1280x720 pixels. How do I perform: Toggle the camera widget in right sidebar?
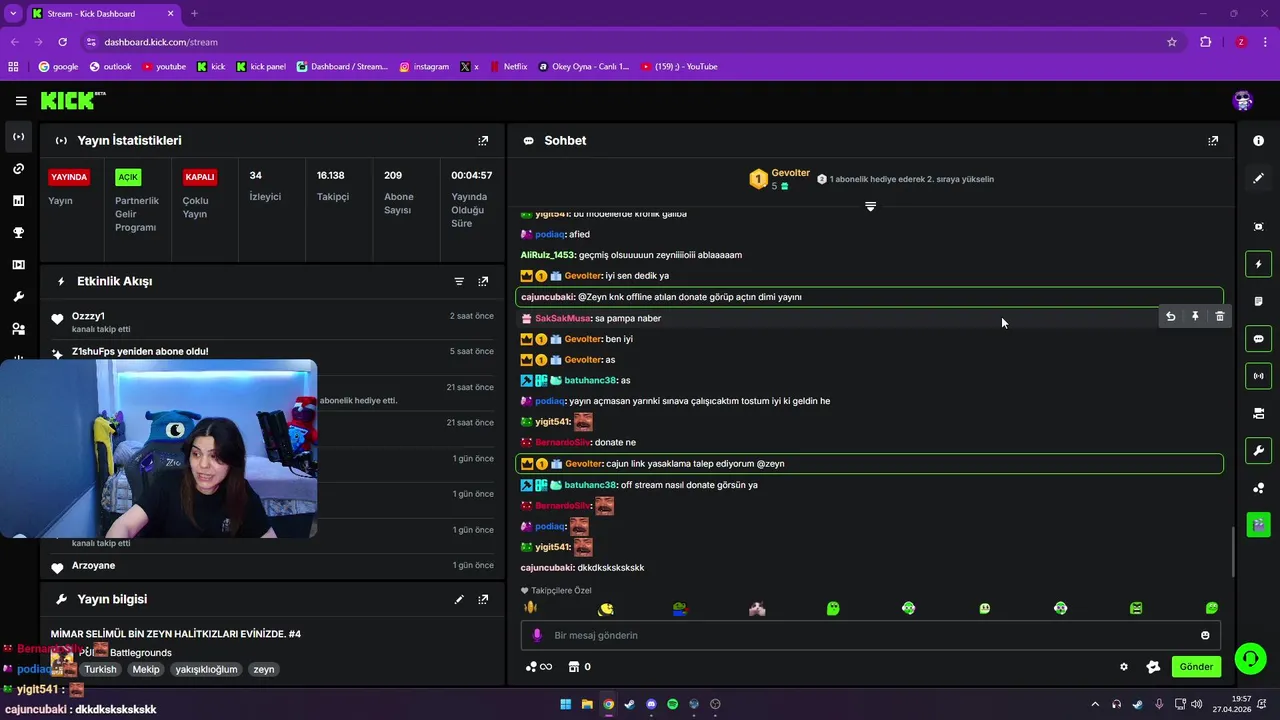pyautogui.click(x=1258, y=413)
